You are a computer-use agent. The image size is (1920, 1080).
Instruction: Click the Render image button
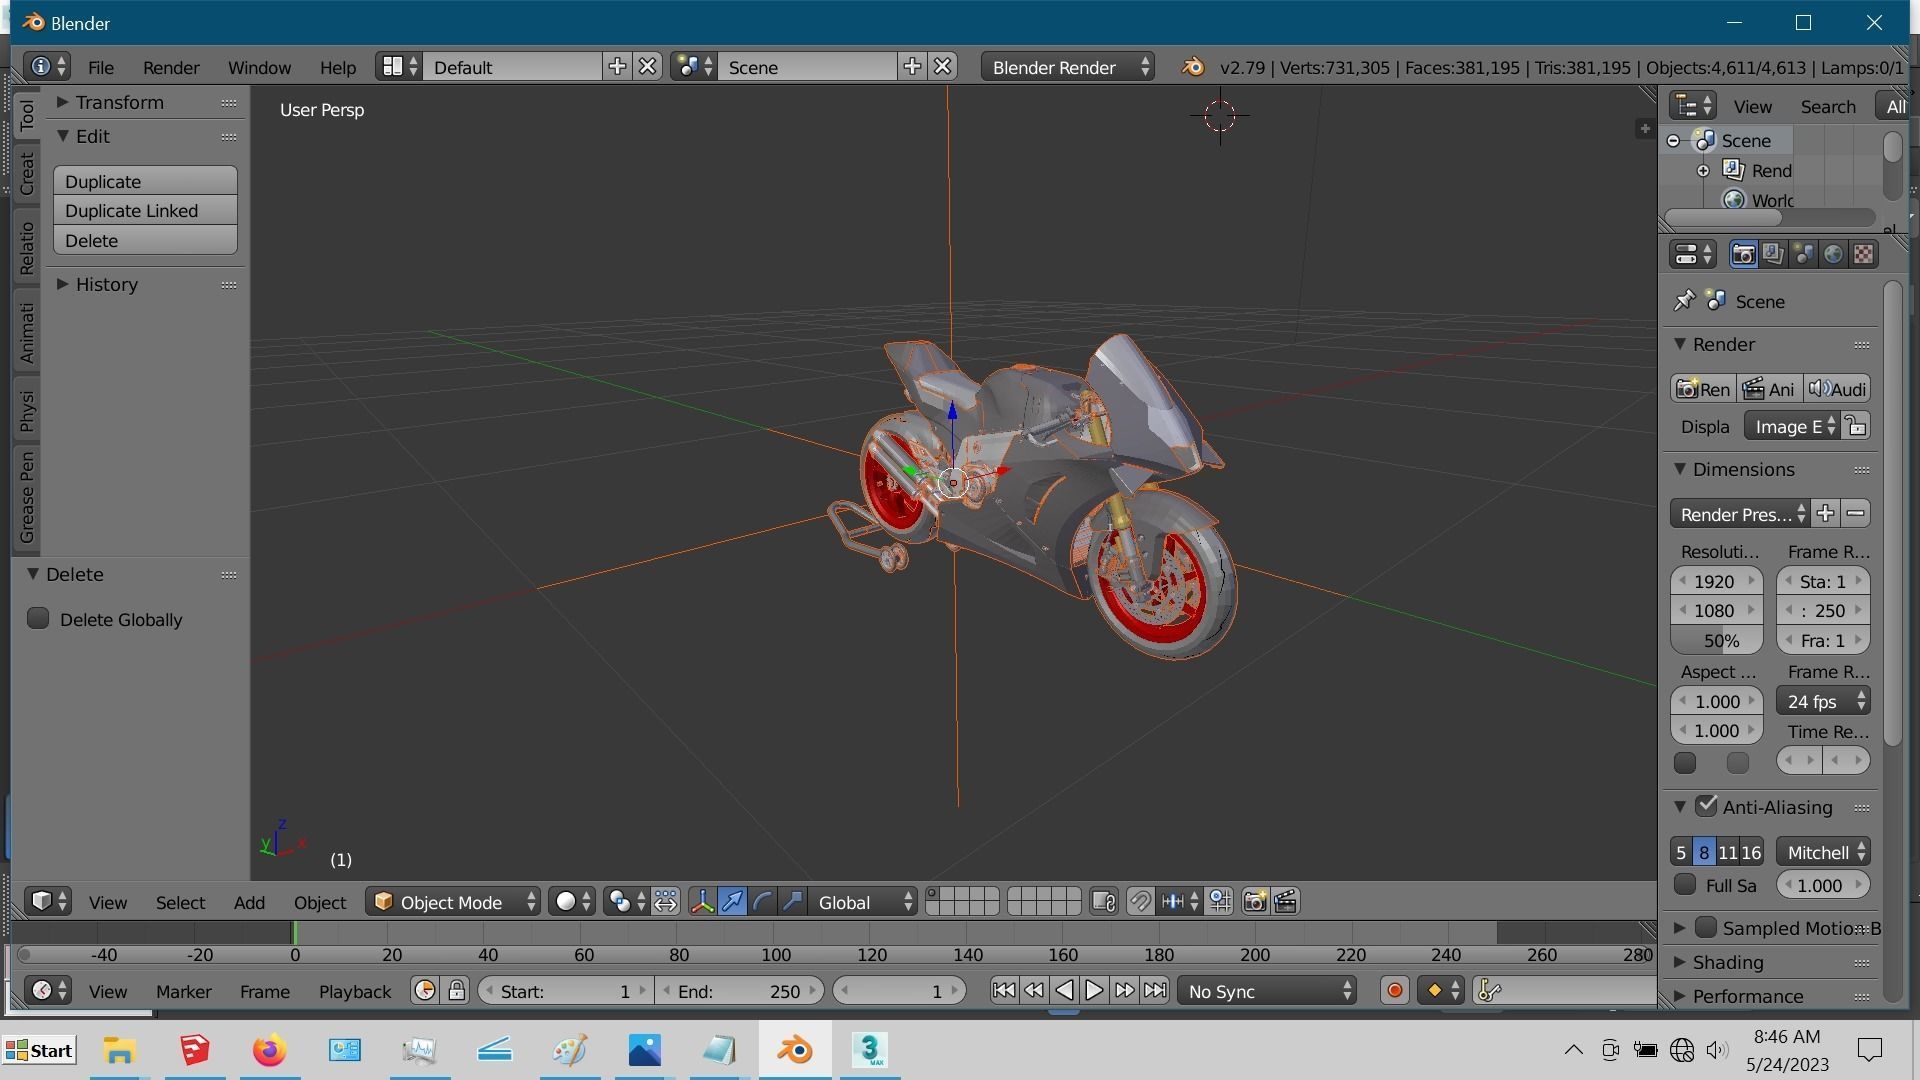[x=1702, y=389]
